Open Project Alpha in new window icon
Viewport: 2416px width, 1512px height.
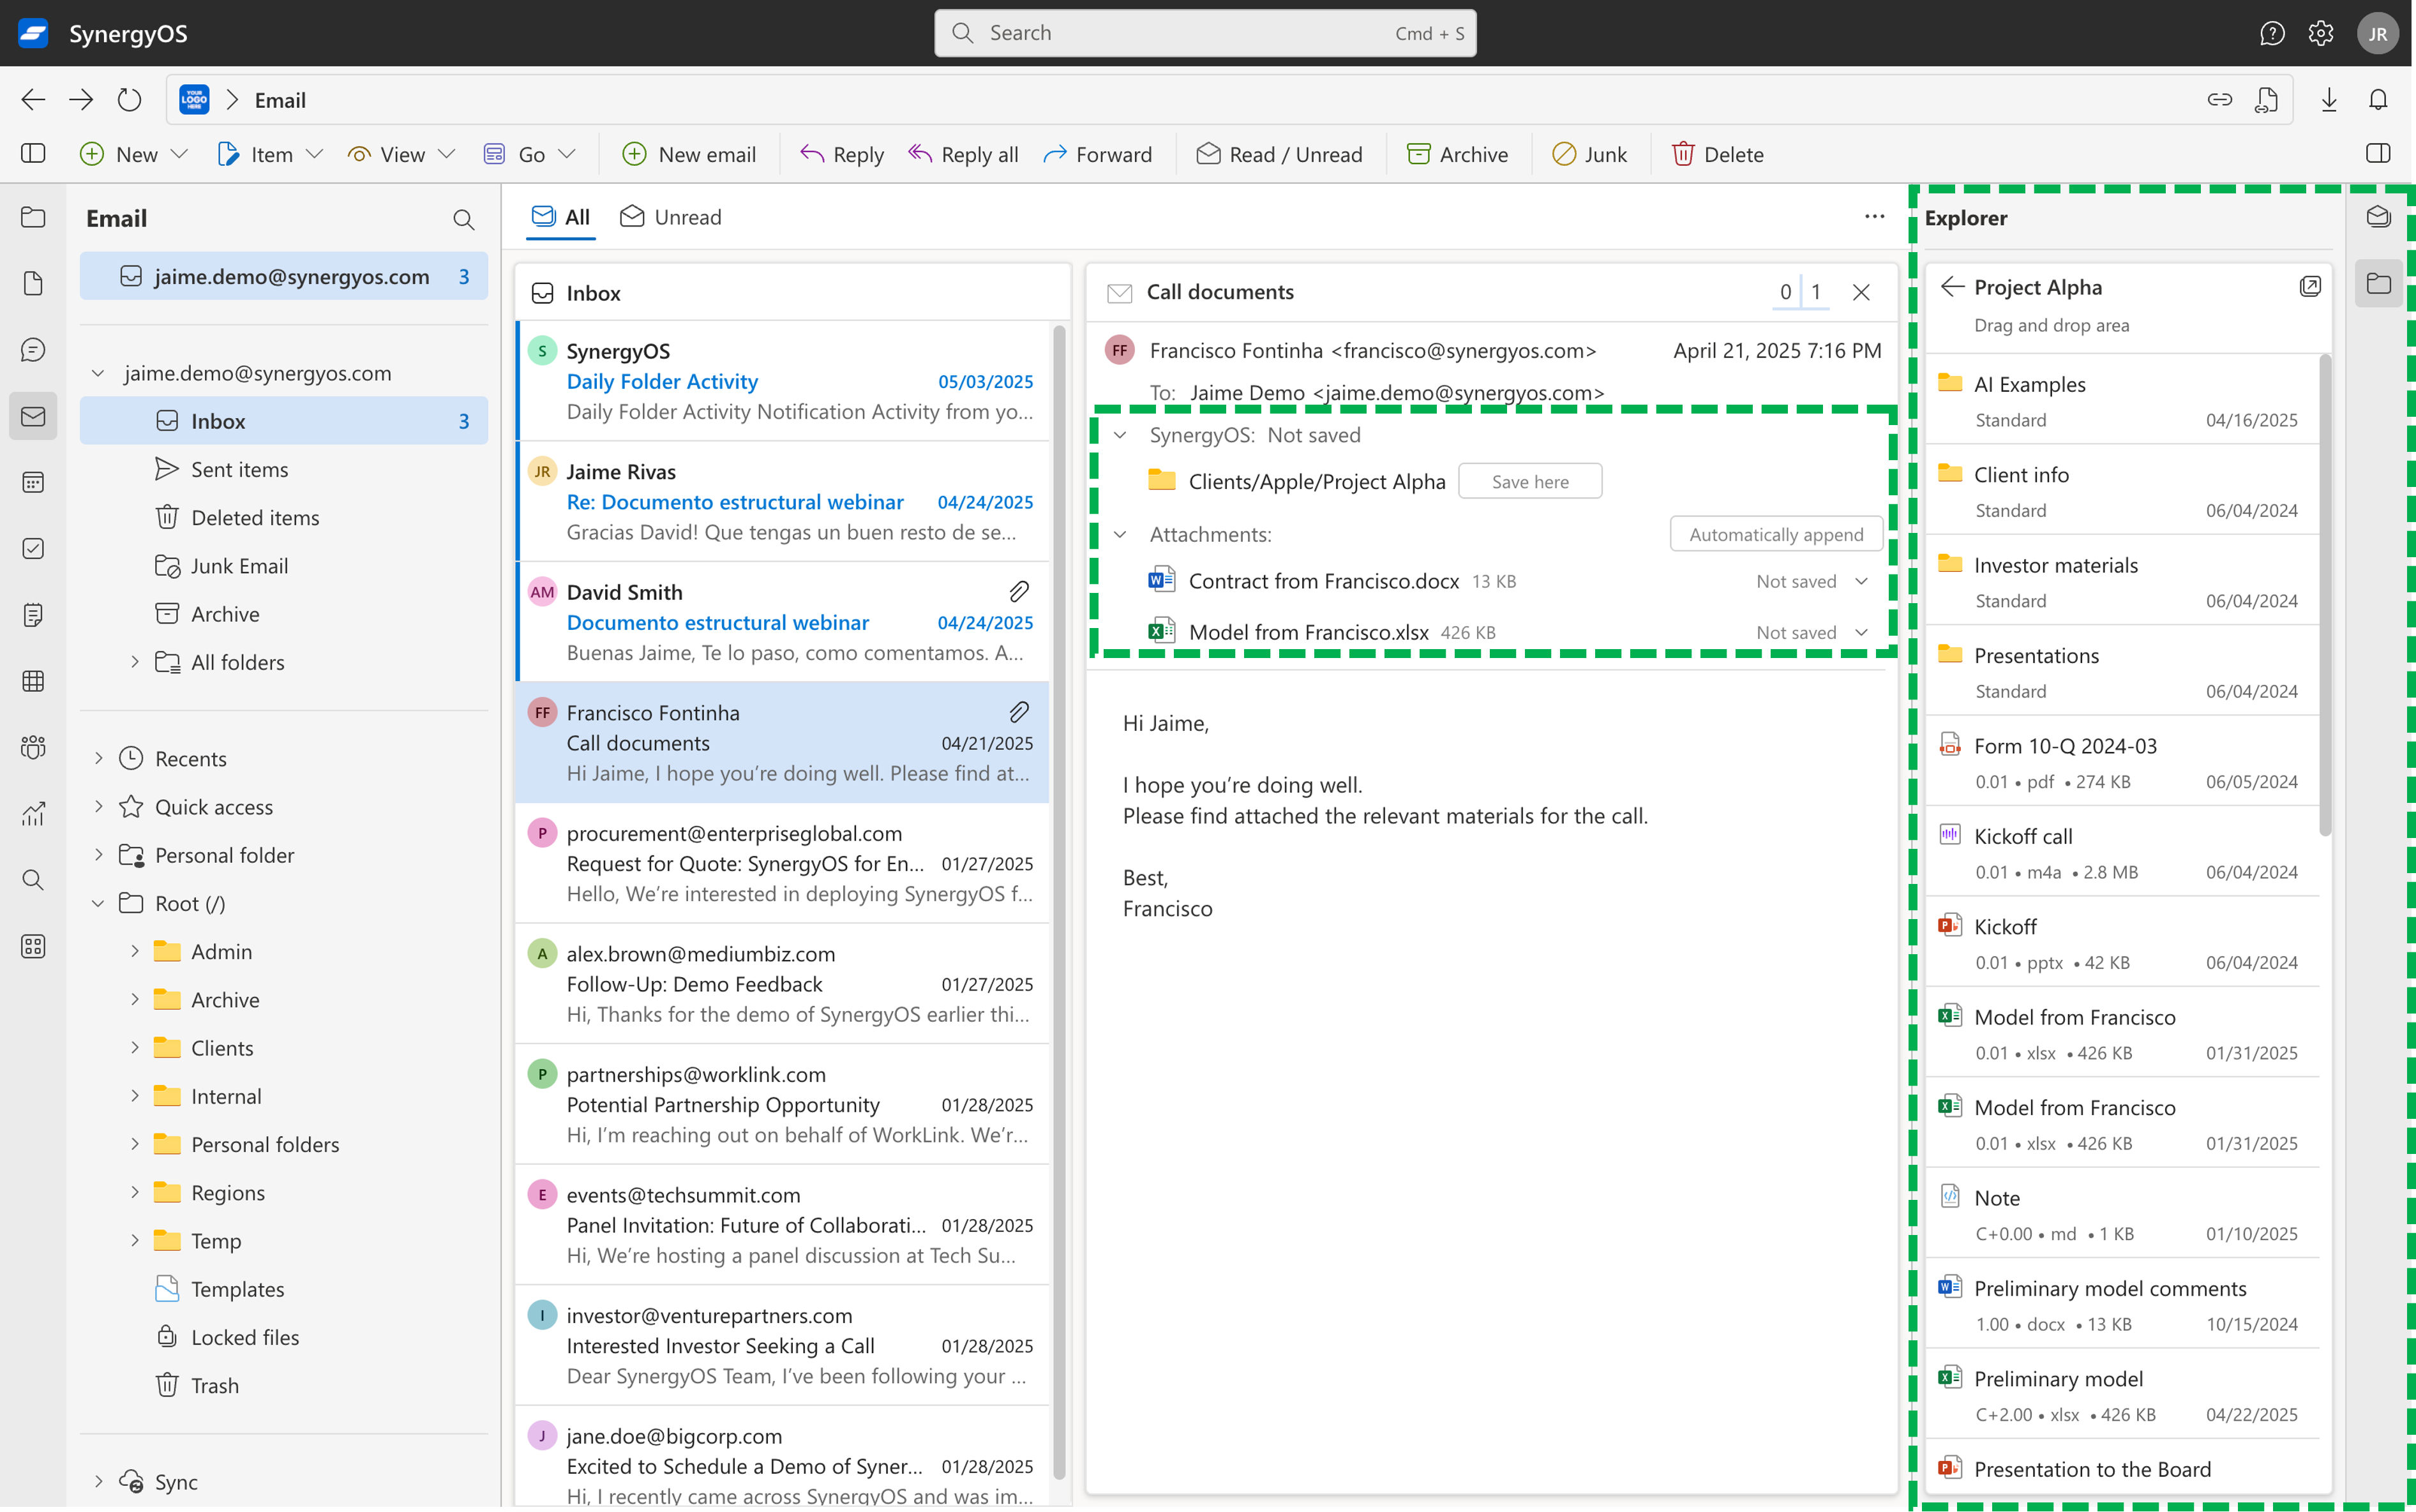point(2310,287)
